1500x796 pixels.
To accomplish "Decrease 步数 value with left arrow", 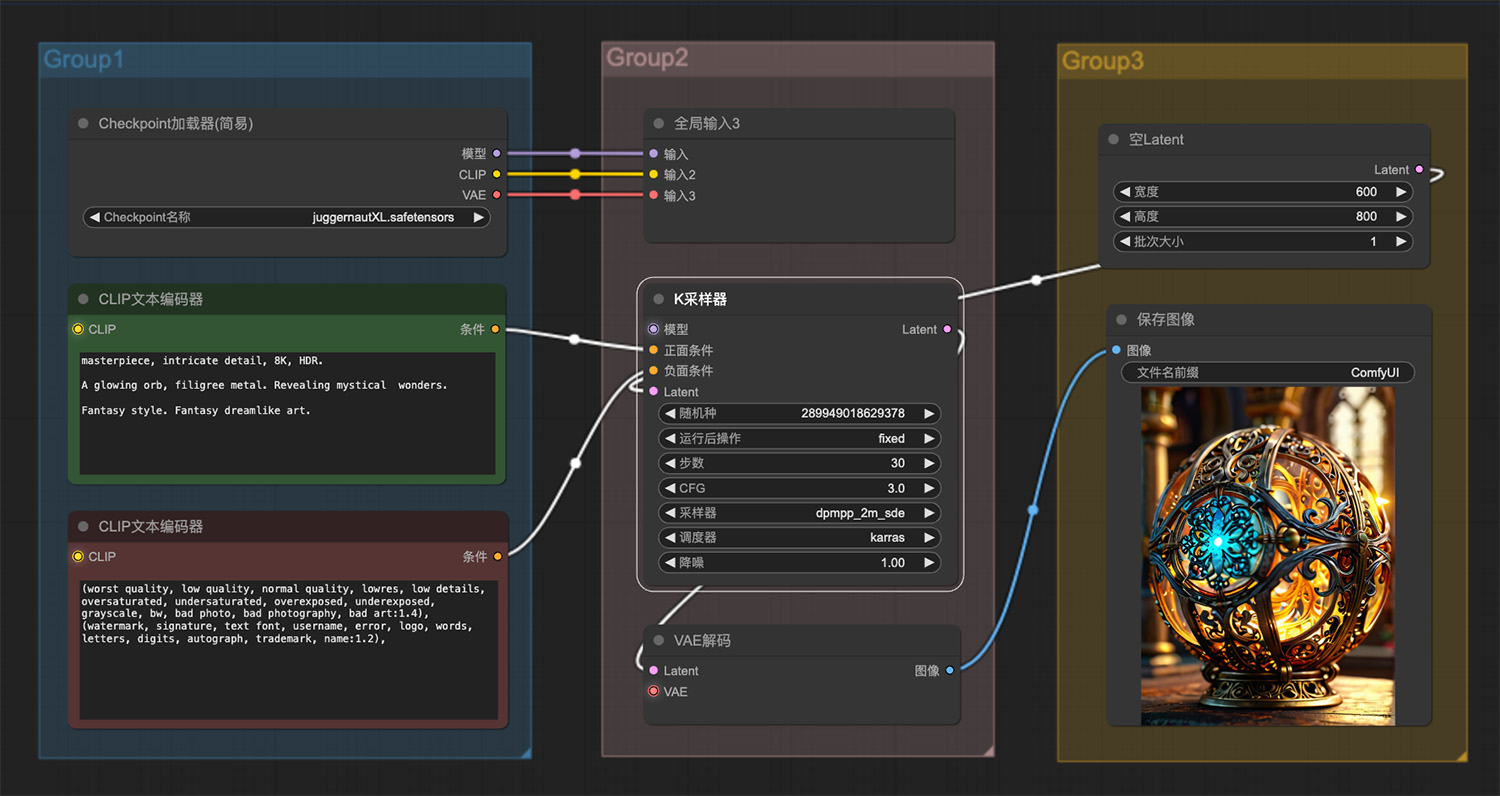I will pos(669,463).
